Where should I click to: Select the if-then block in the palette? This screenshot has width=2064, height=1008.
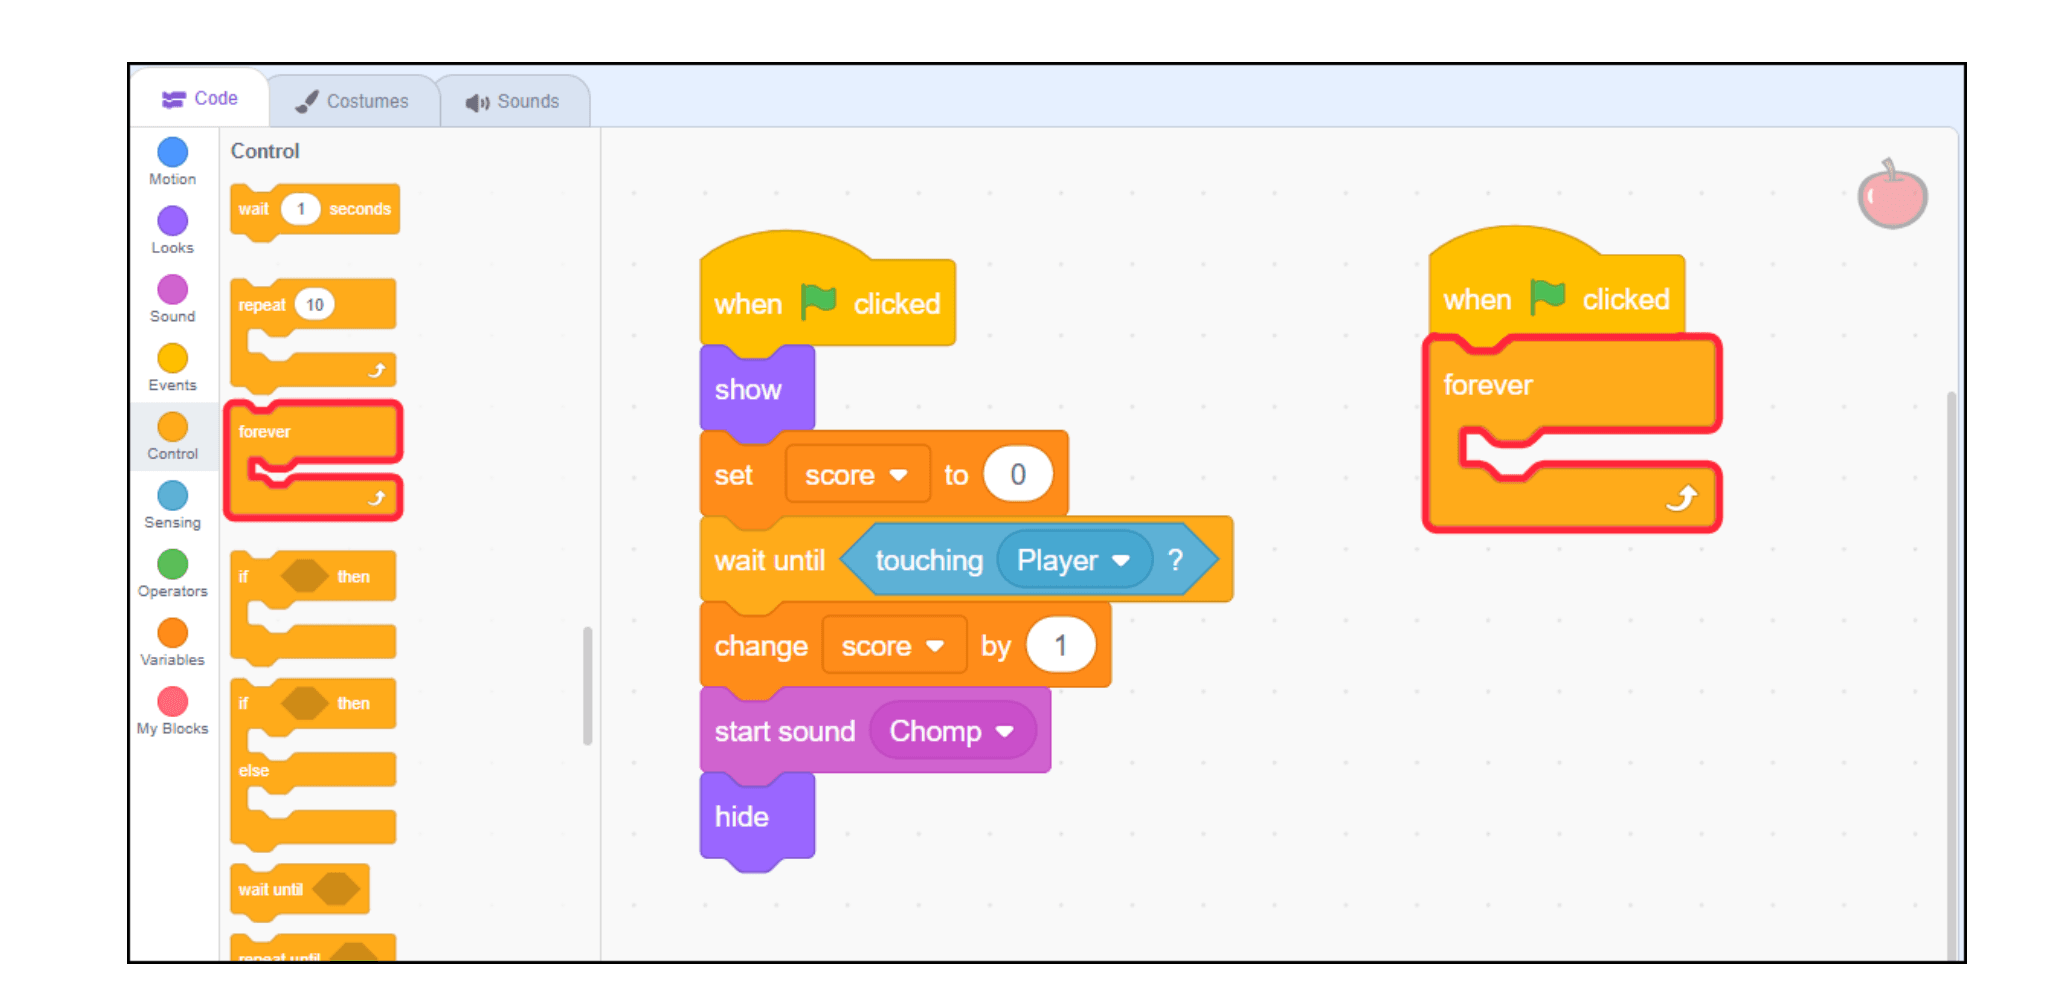tap(313, 607)
